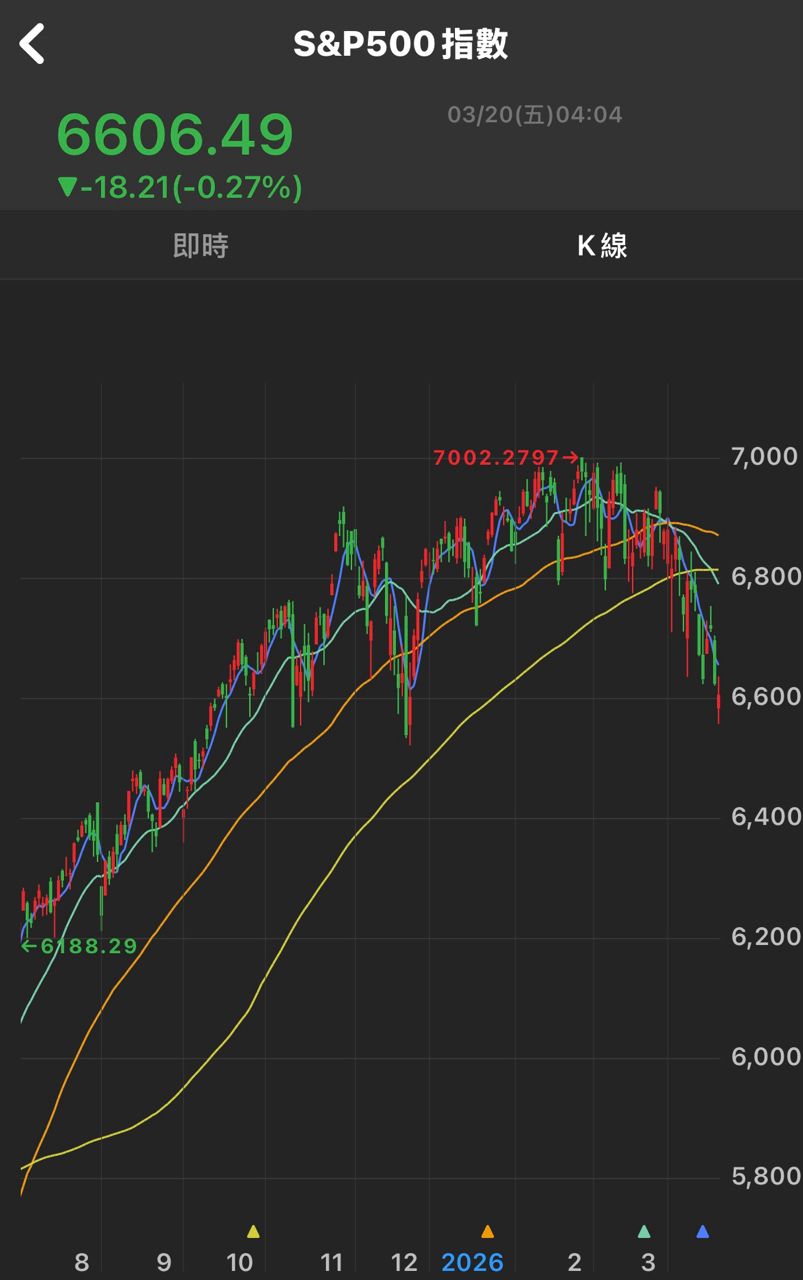Tap the orange triangle marker above 2026
This screenshot has height=1280, width=803.
coord(487,1231)
